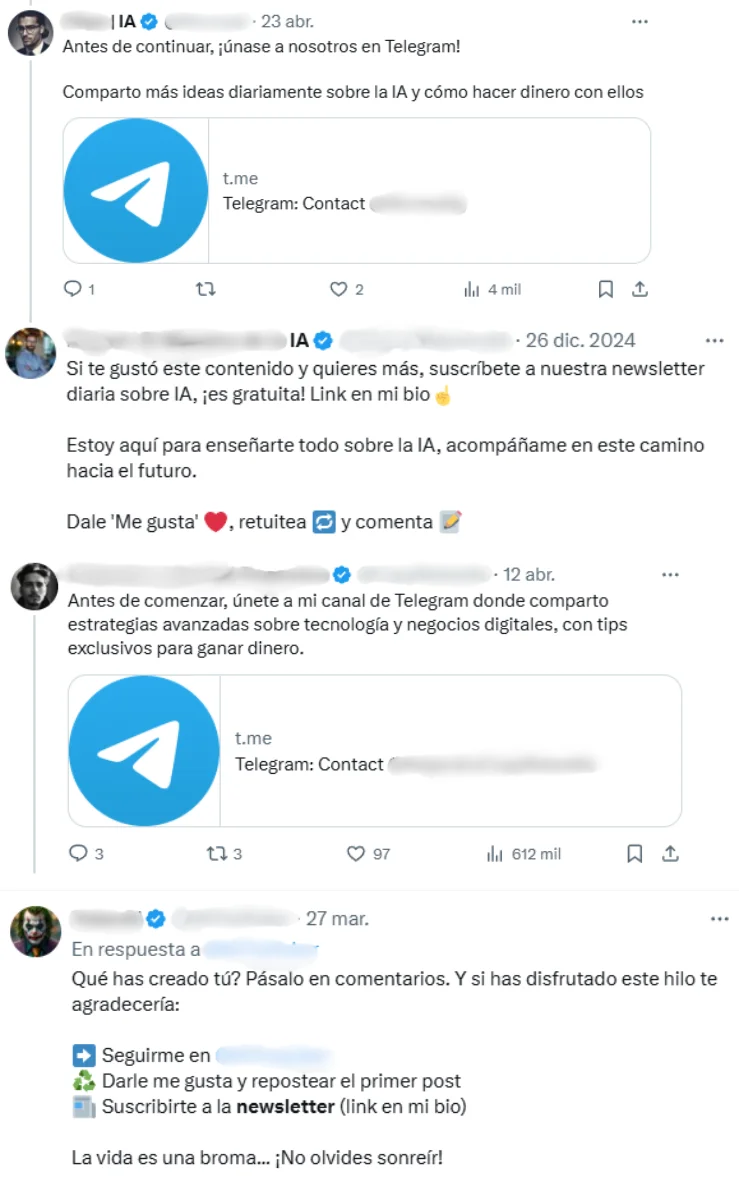The image size is (739, 1196).
Task: Open more options on 27 mar. tweet
Action: tap(720, 919)
